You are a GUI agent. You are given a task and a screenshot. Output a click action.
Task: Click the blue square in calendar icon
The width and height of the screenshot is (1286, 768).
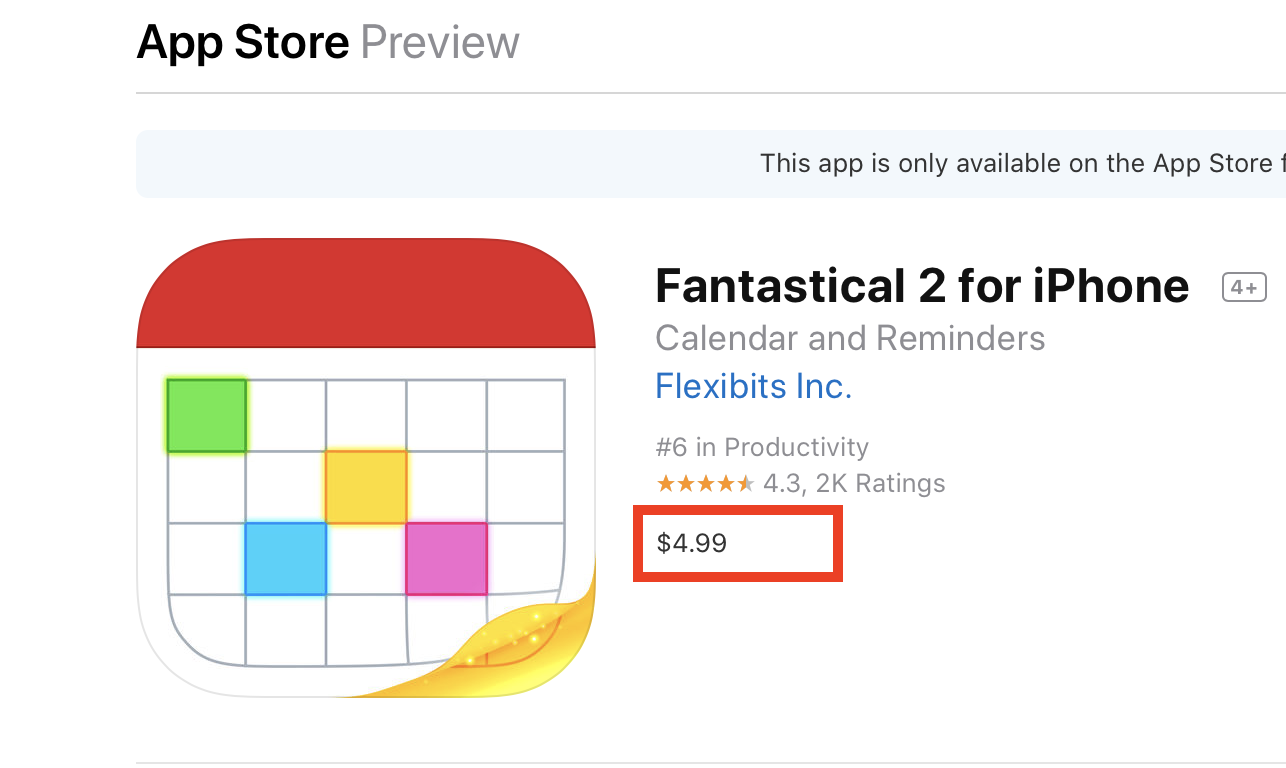tap(286, 558)
